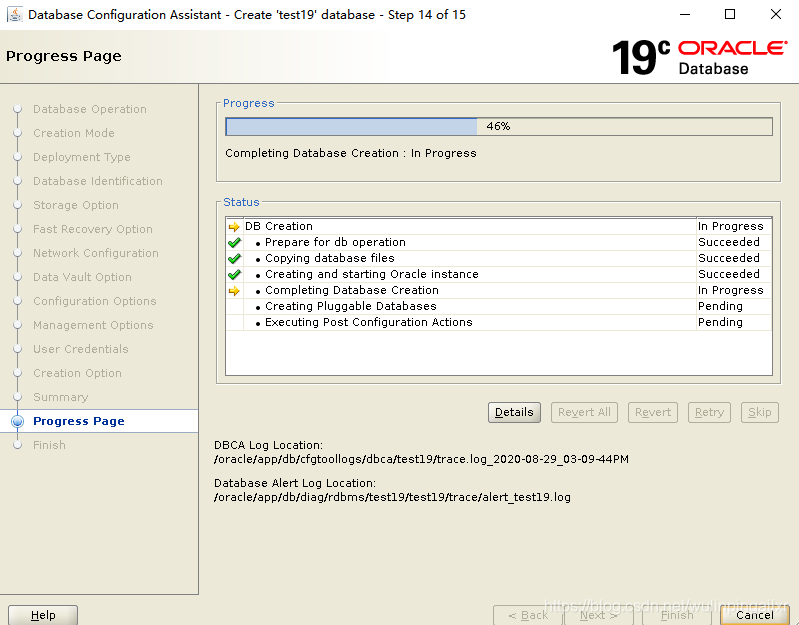Click the Finish button at the bottom
Image resolution: width=799 pixels, height=625 pixels.
click(677, 615)
